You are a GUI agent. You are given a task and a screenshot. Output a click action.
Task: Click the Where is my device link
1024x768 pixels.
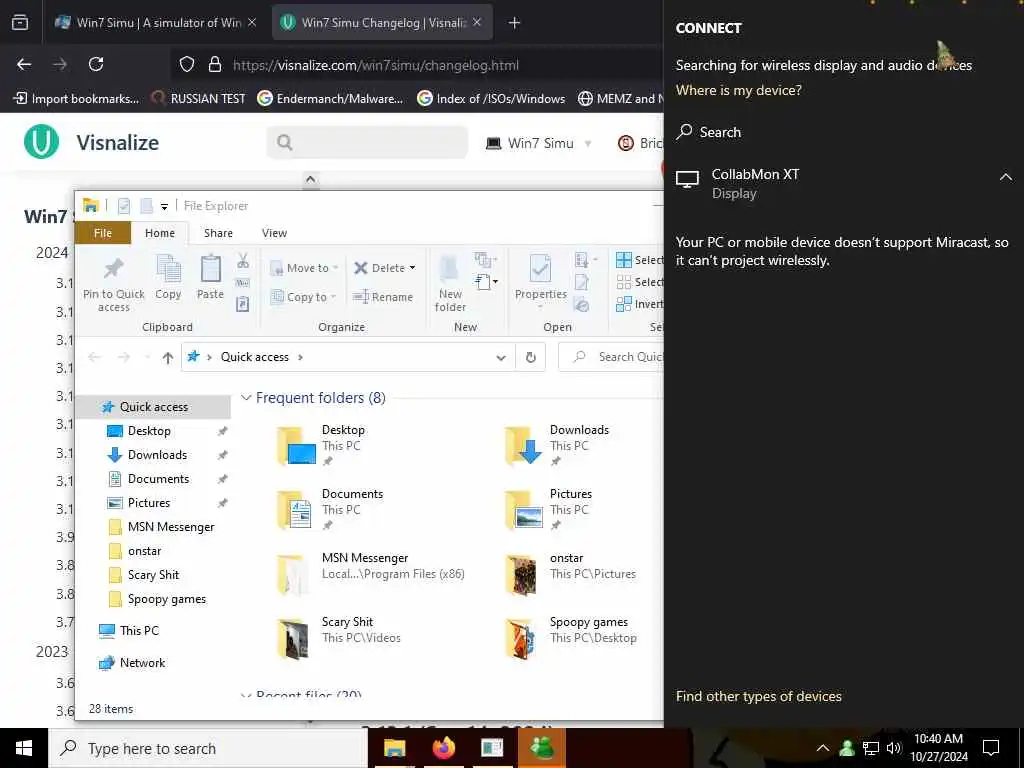[x=739, y=91]
